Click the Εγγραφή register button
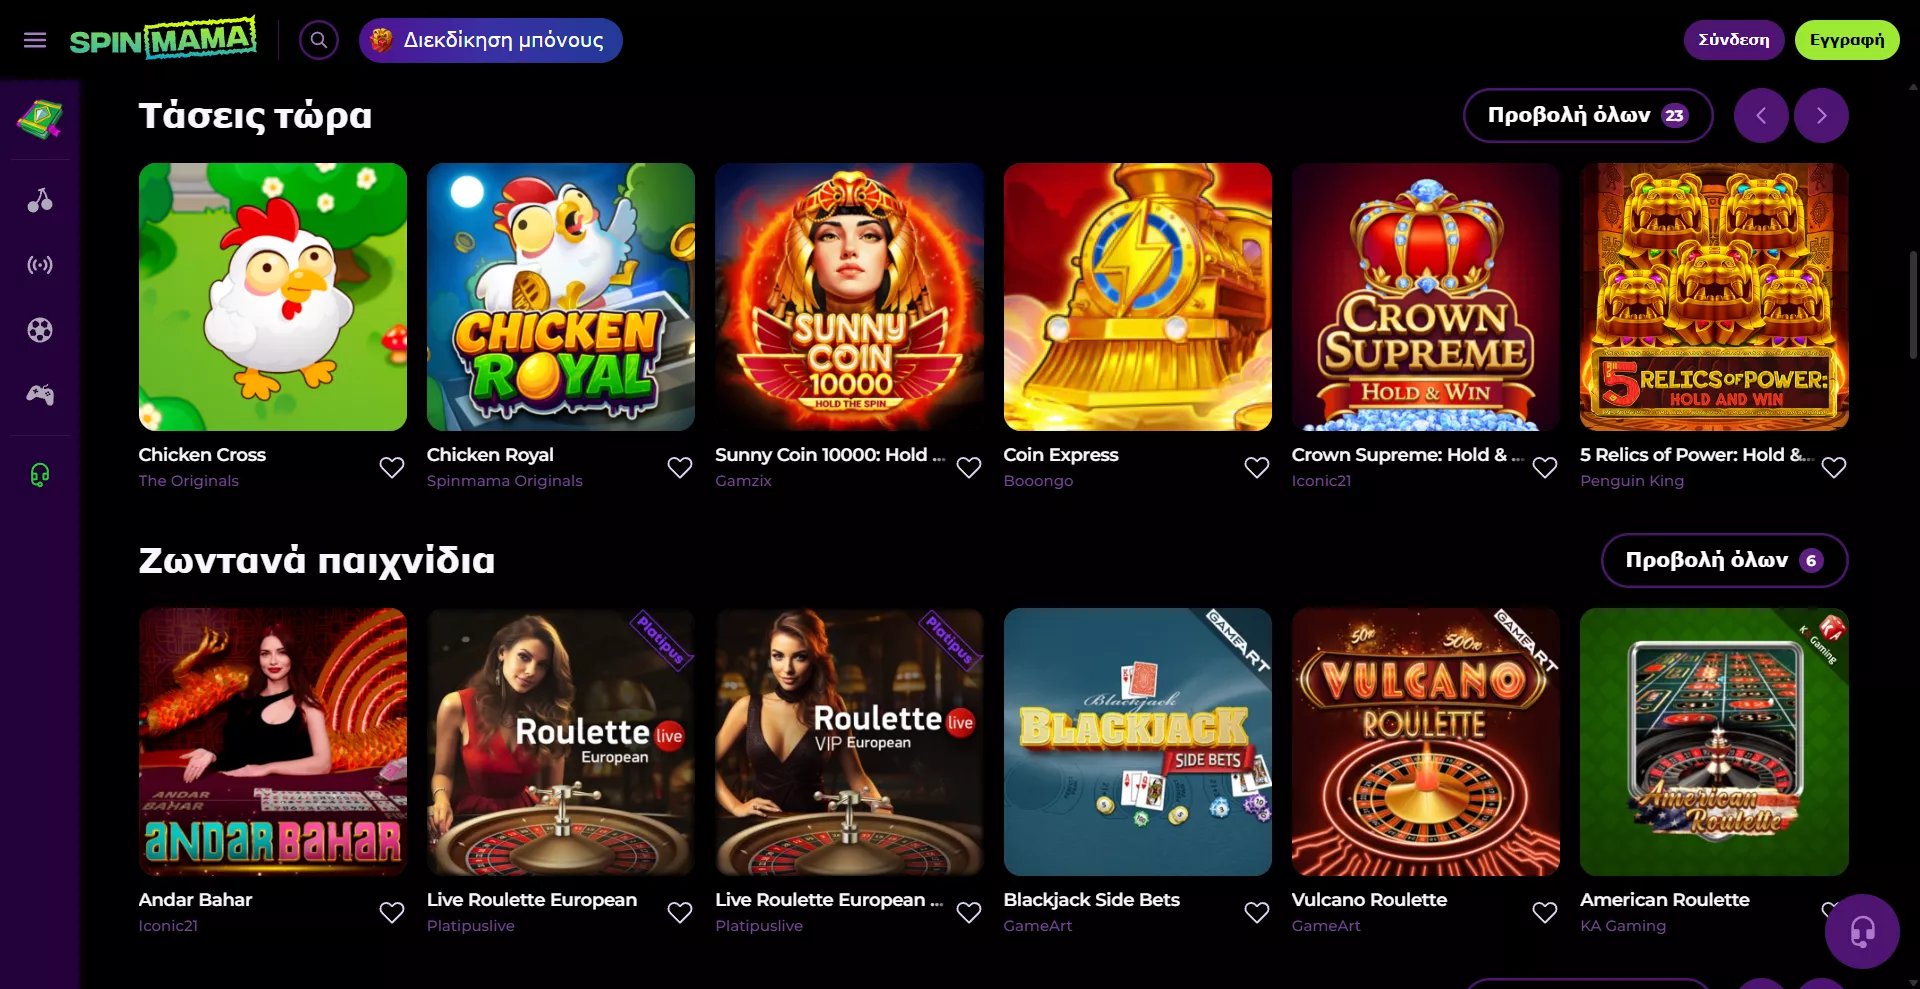 (1846, 40)
